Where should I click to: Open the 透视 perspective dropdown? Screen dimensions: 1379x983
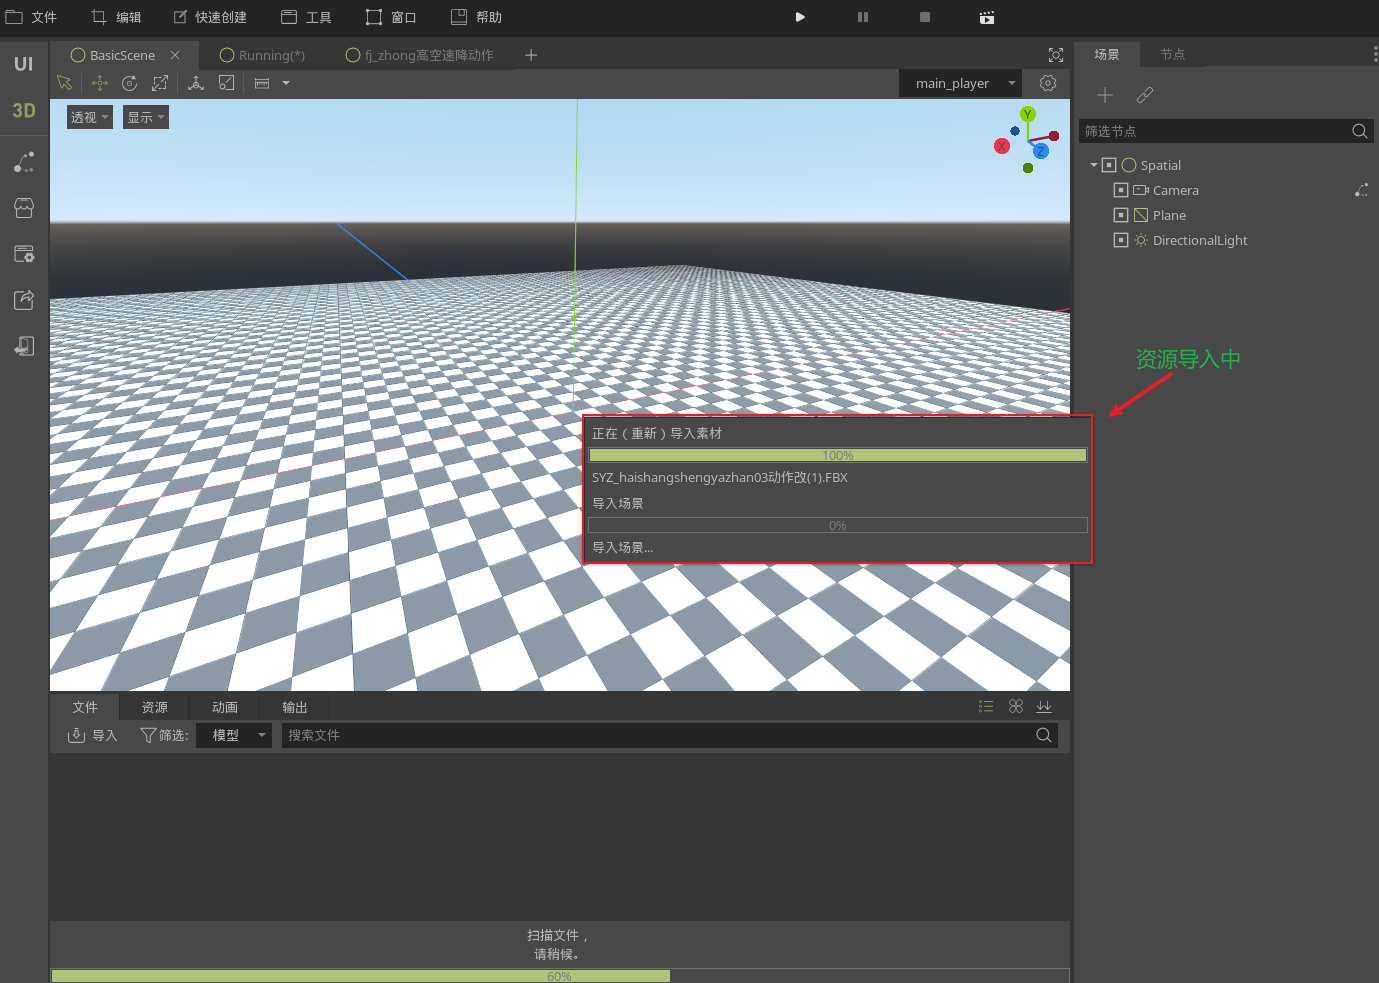[90, 117]
